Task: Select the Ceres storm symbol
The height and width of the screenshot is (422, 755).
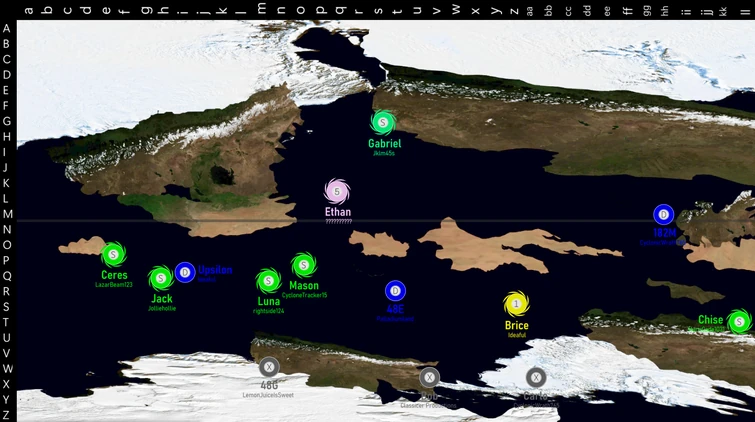Action: tap(113, 254)
